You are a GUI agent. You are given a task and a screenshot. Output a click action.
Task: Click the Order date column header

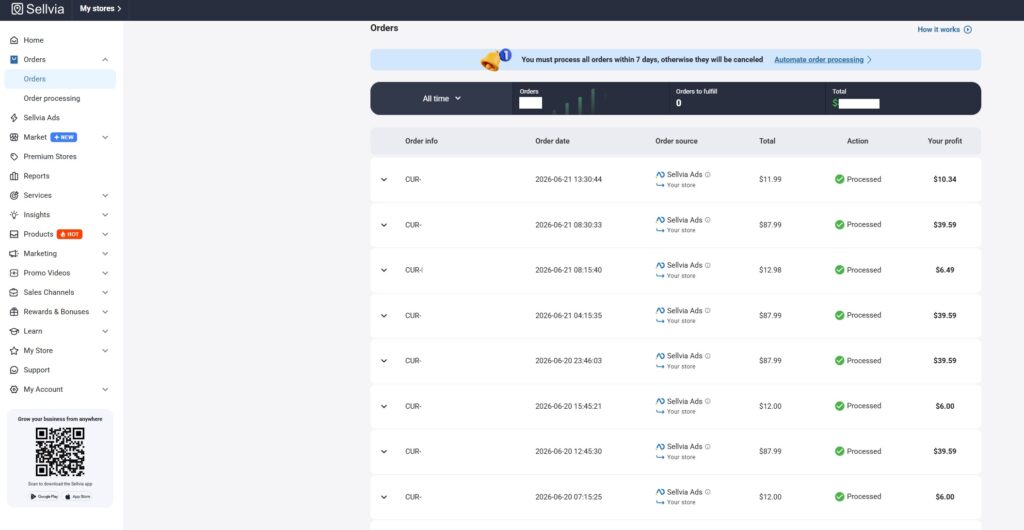click(x=552, y=141)
